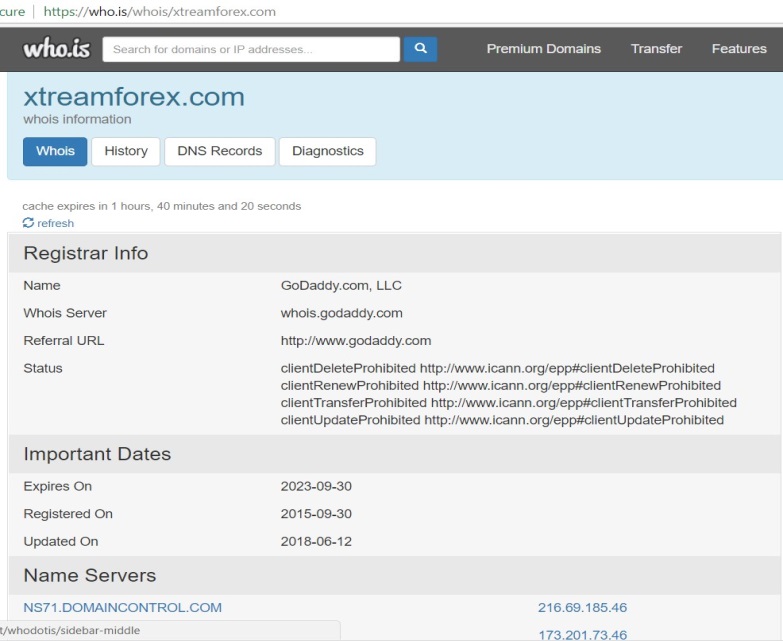Click the refresh link
Screen dimensions: 783x641
coord(55,223)
